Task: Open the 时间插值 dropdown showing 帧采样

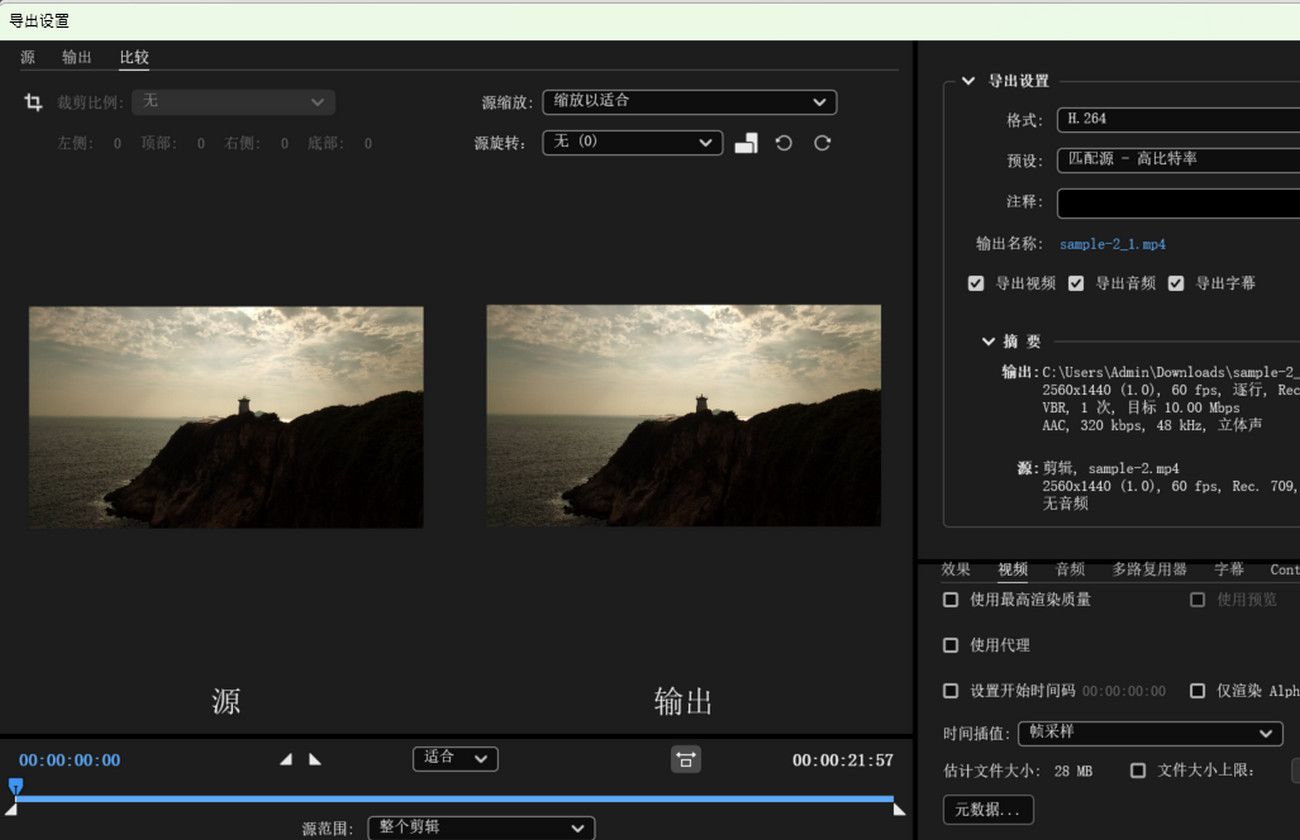Action: [1150, 733]
